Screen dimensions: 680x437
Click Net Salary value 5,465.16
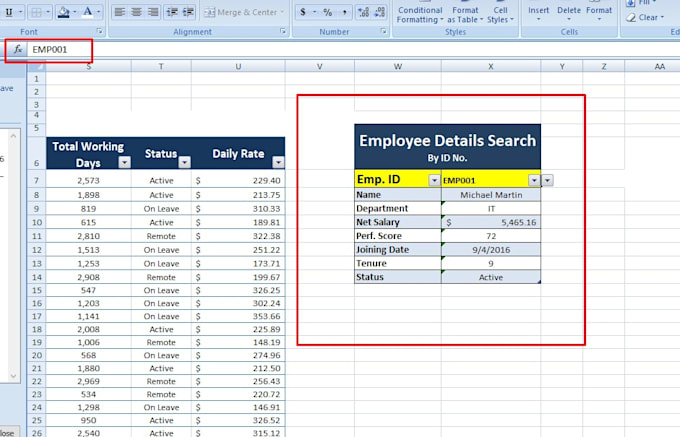click(x=491, y=222)
